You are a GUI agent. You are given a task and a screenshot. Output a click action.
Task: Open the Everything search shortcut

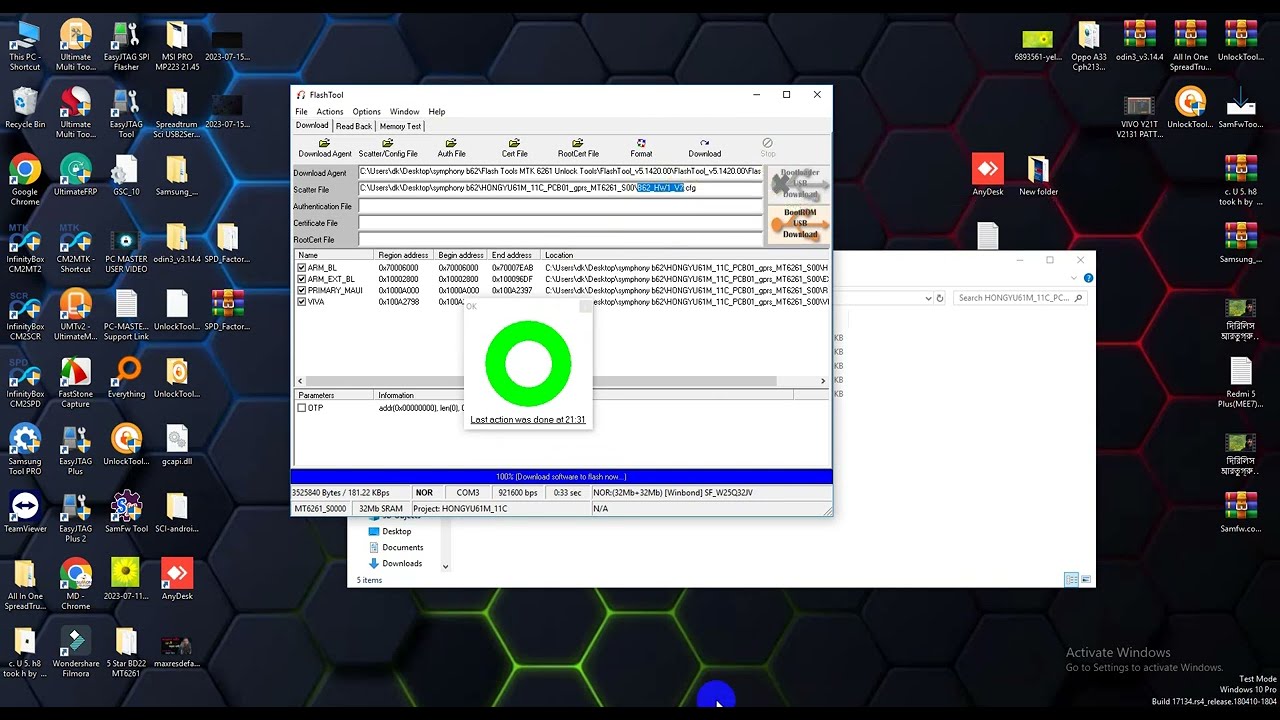point(126,378)
